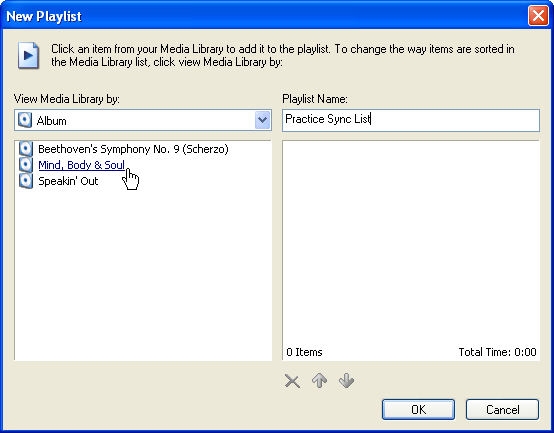Click the Album combo box field

pyautogui.click(x=143, y=120)
